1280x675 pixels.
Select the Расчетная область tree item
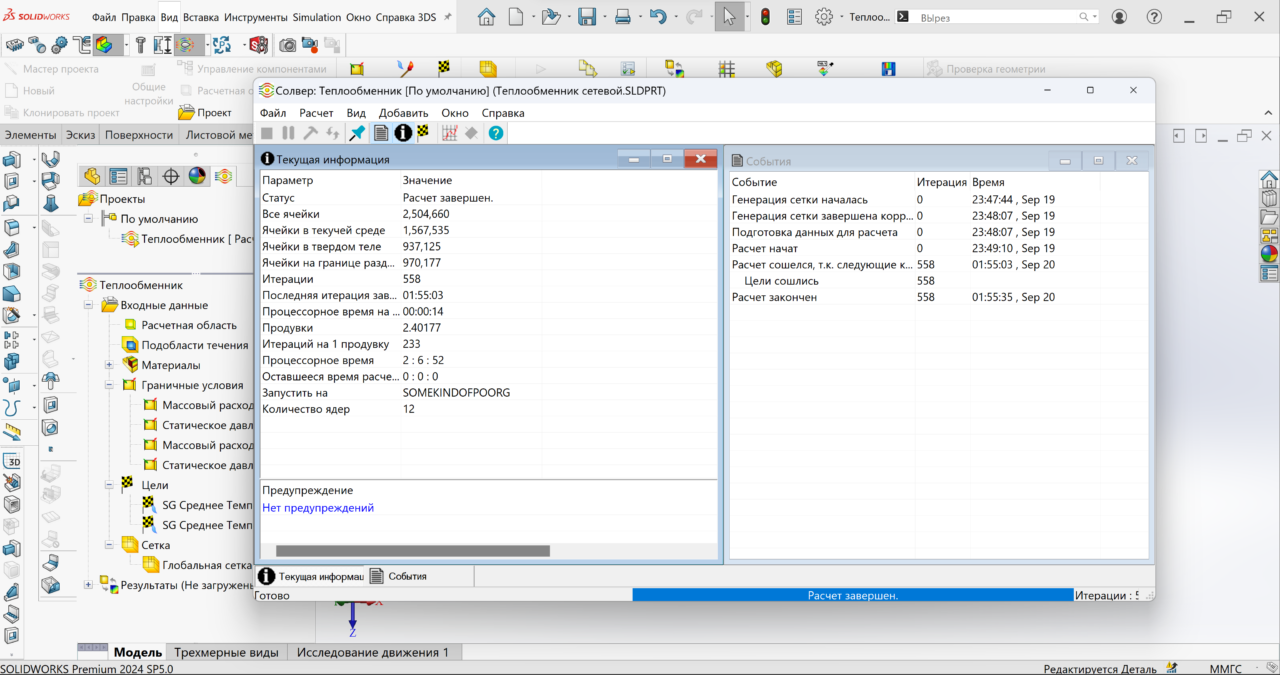189,325
